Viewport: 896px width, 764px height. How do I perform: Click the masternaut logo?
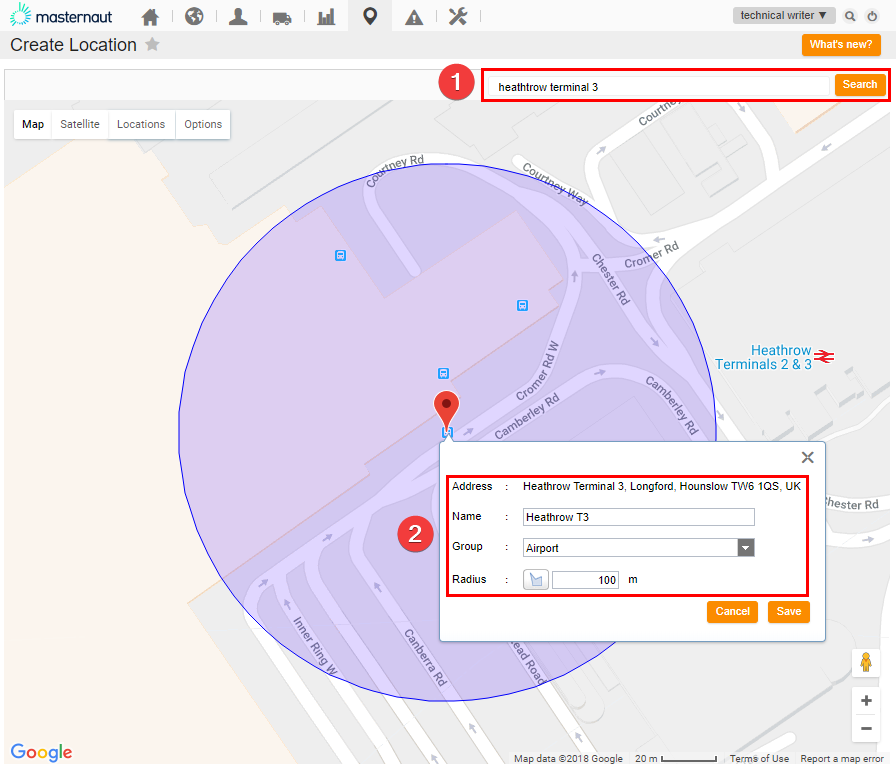[61, 15]
